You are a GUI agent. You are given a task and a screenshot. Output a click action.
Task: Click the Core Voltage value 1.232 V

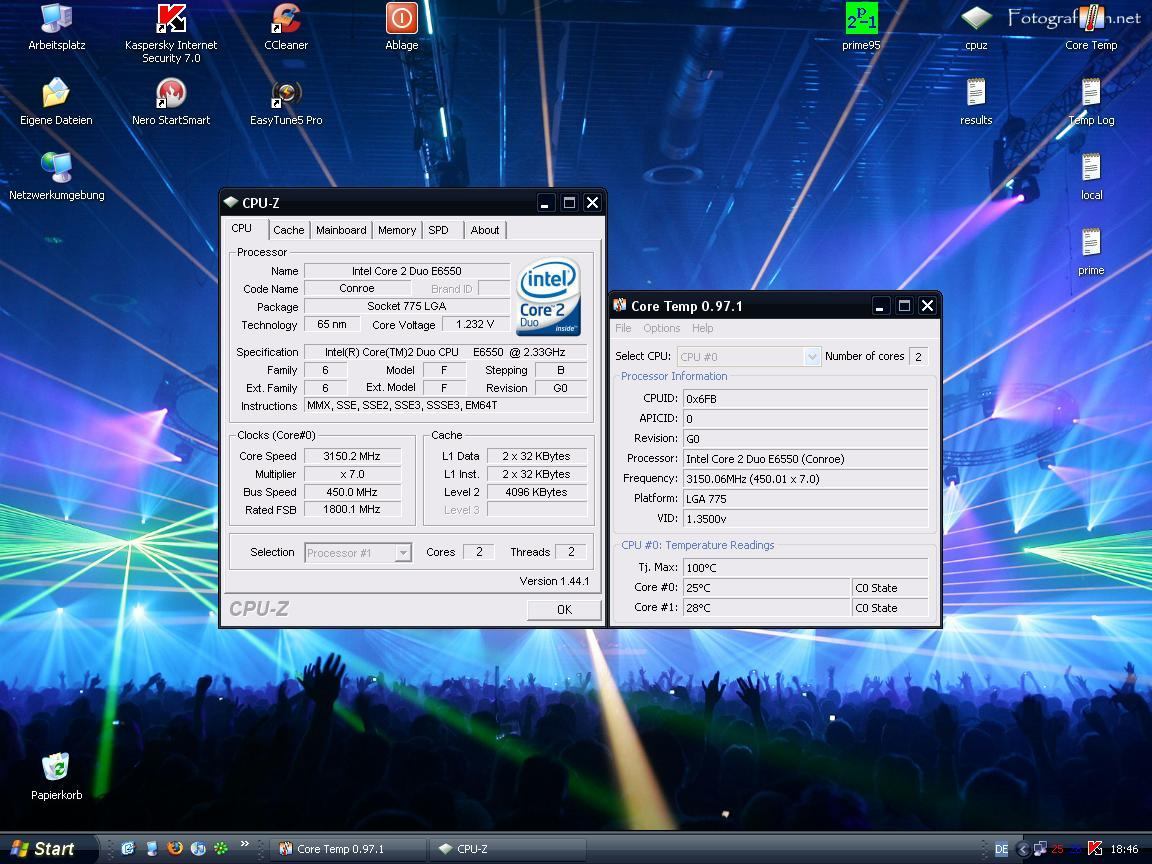point(475,324)
